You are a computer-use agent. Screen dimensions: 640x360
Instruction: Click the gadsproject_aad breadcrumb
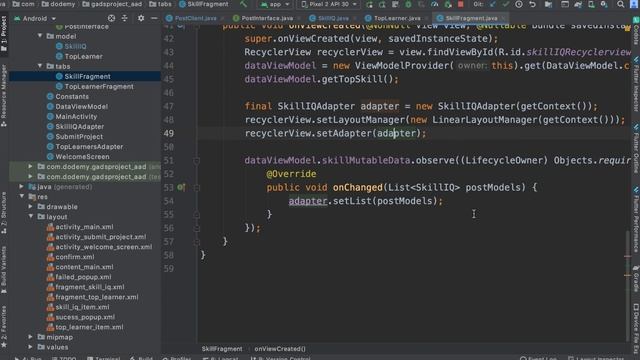[x=112, y=4]
